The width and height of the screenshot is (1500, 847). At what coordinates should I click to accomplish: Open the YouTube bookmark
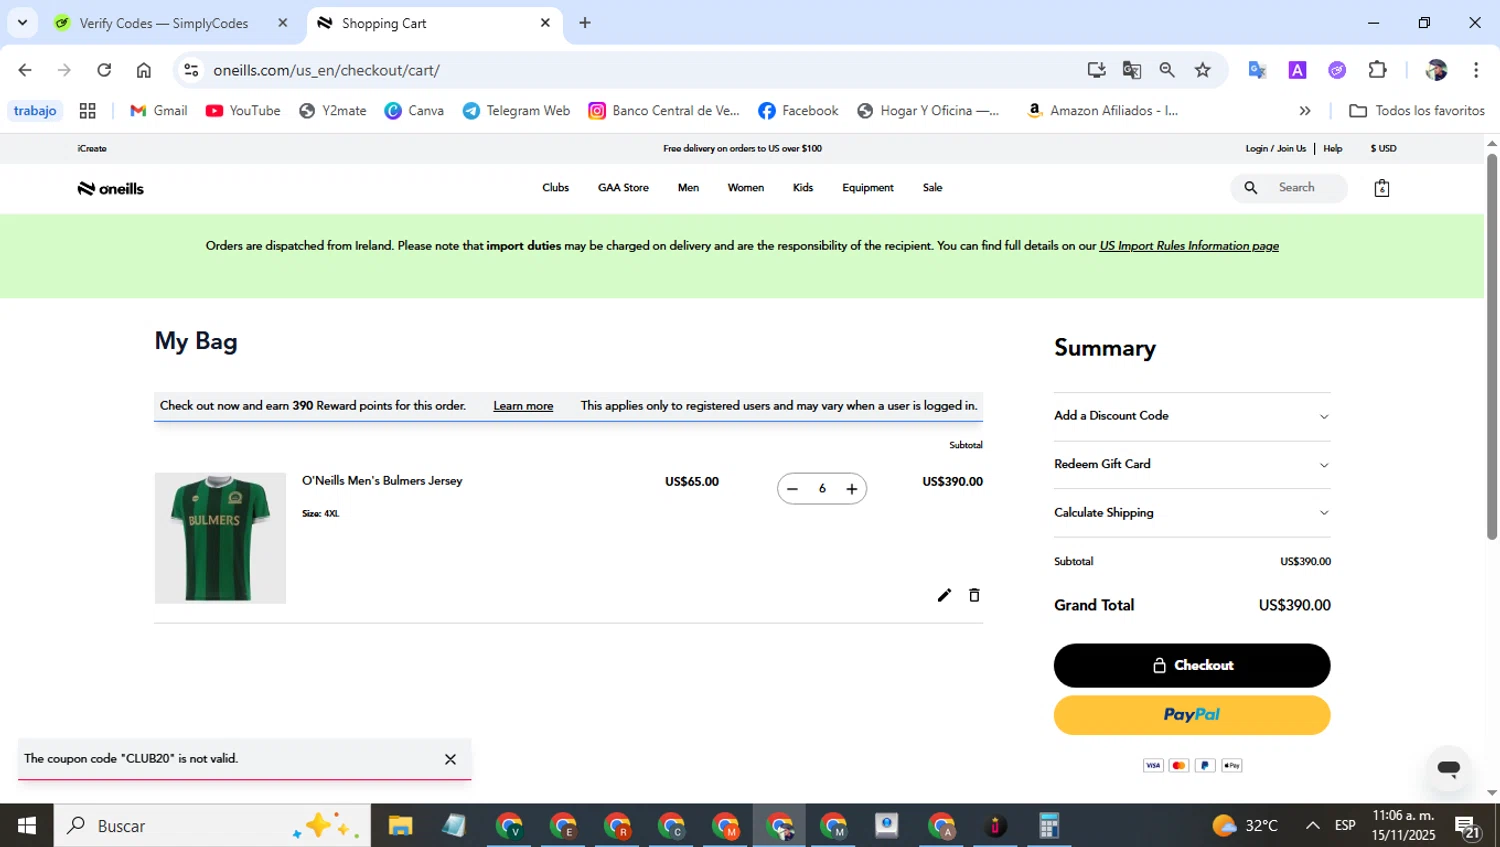[243, 111]
